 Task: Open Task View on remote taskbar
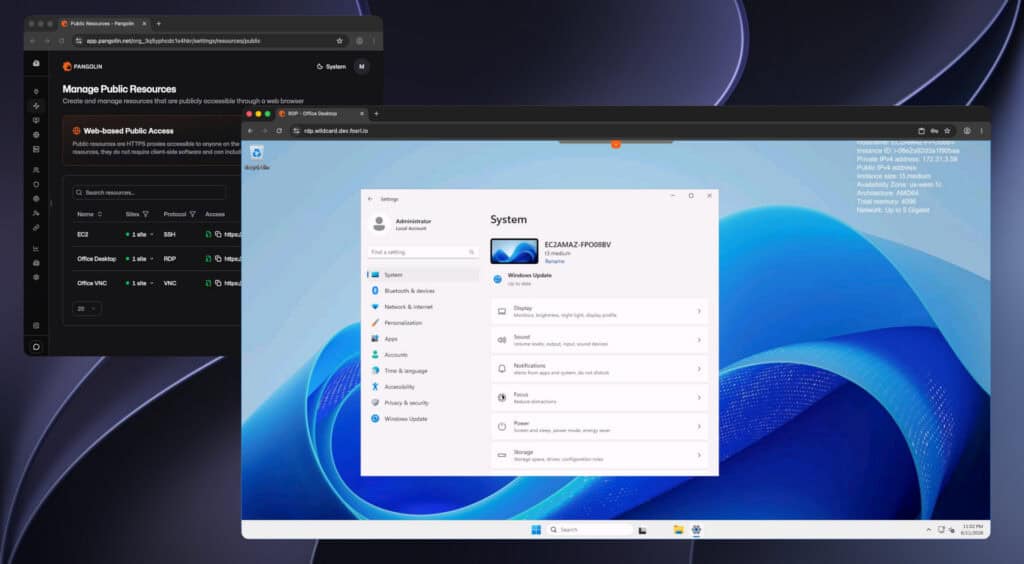click(x=642, y=530)
